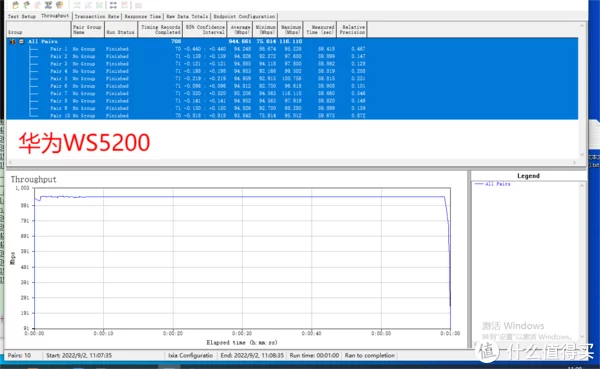Click the Timing Records Completed column header
600x369 pixels.
(x=160, y=29)
